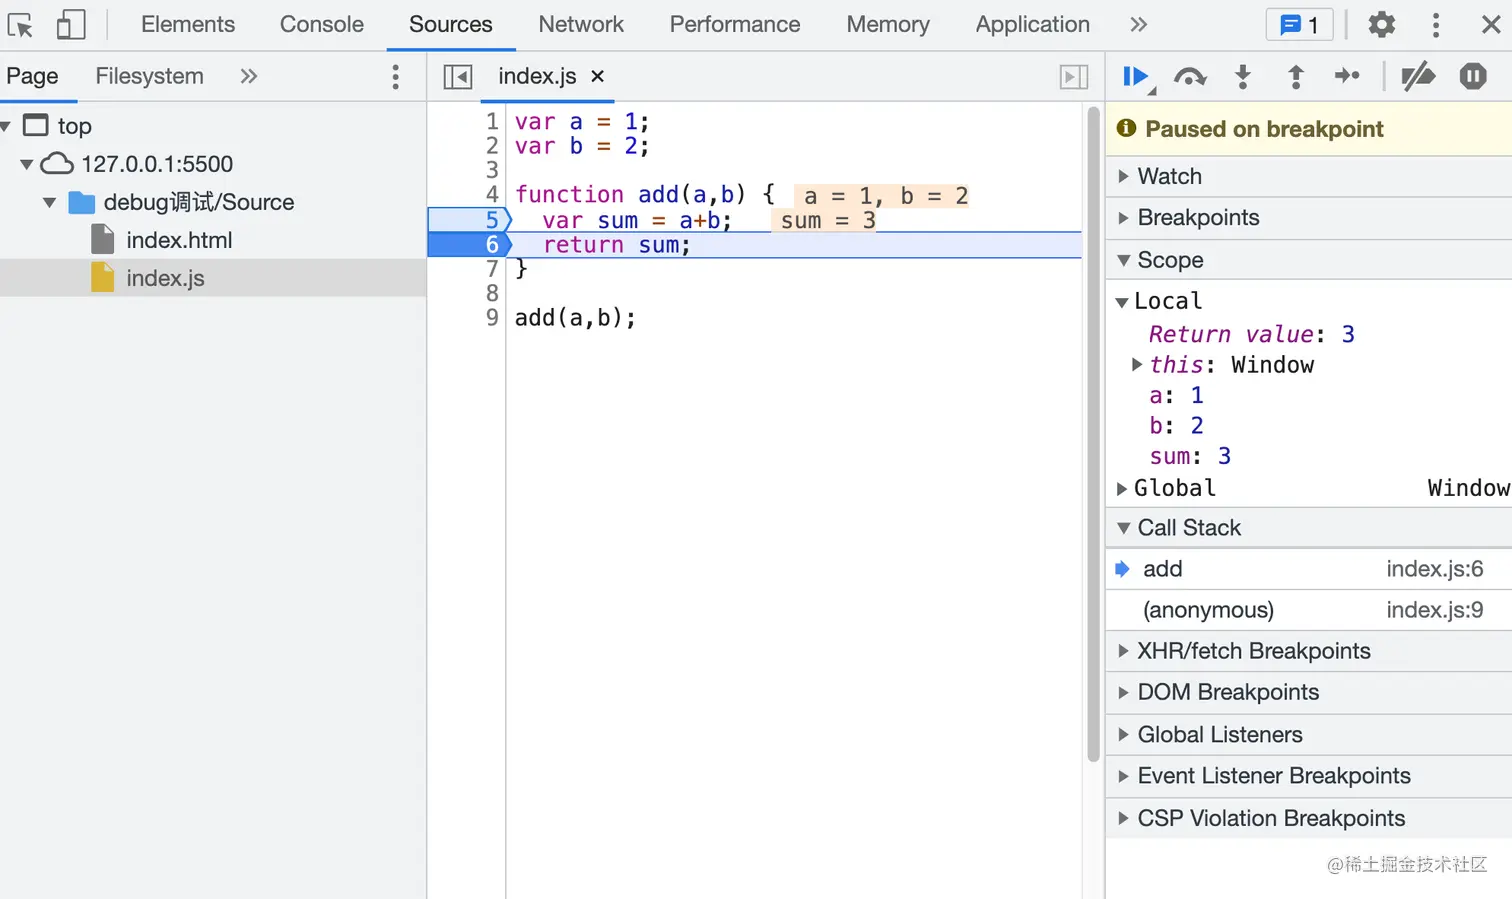Open the DevTools three-dot customize menu

(1436, 24)
